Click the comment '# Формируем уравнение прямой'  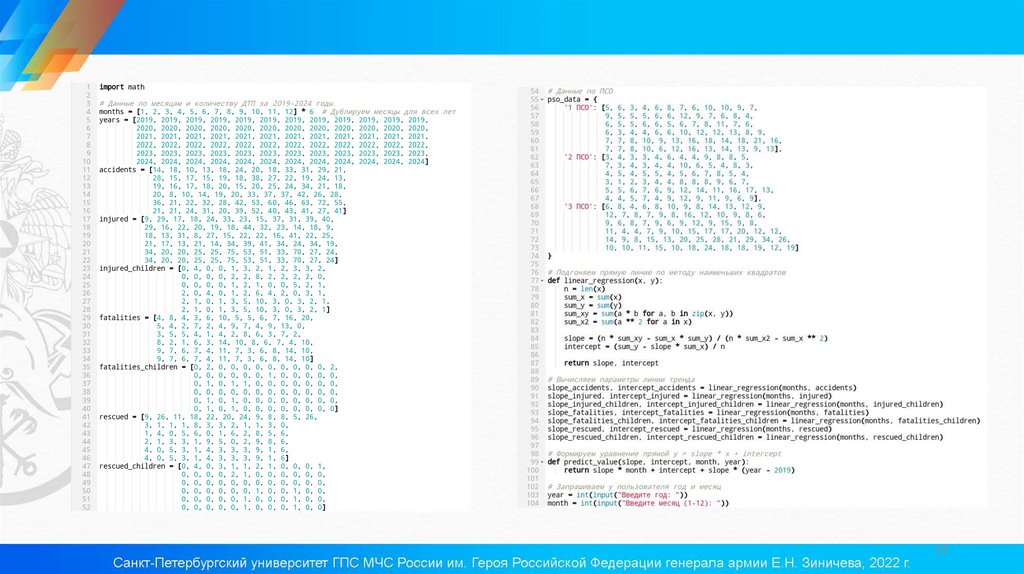[664, 454]
